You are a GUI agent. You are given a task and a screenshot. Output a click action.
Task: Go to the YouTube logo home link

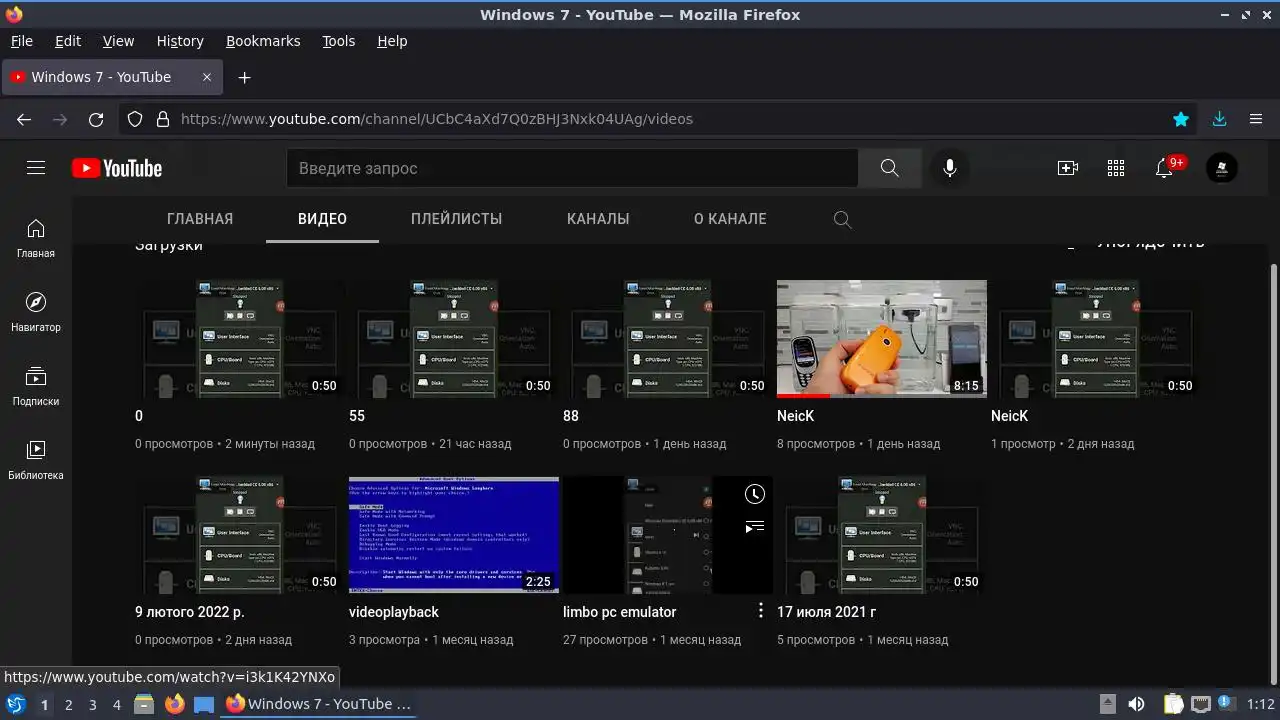(x=117, y=168)
